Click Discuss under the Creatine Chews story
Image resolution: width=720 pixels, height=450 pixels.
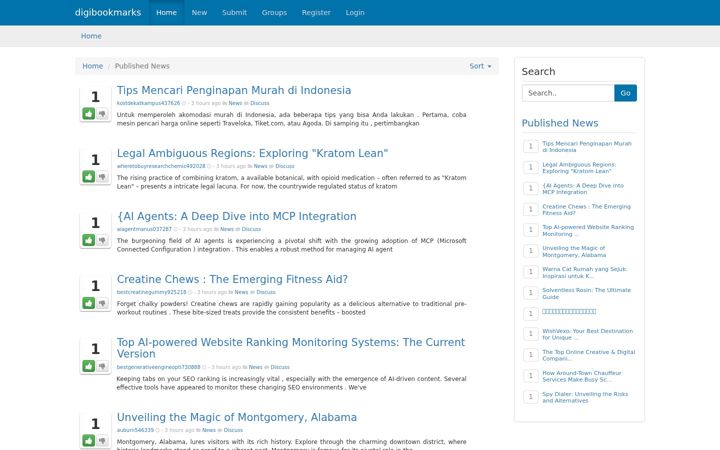(266, 292)
